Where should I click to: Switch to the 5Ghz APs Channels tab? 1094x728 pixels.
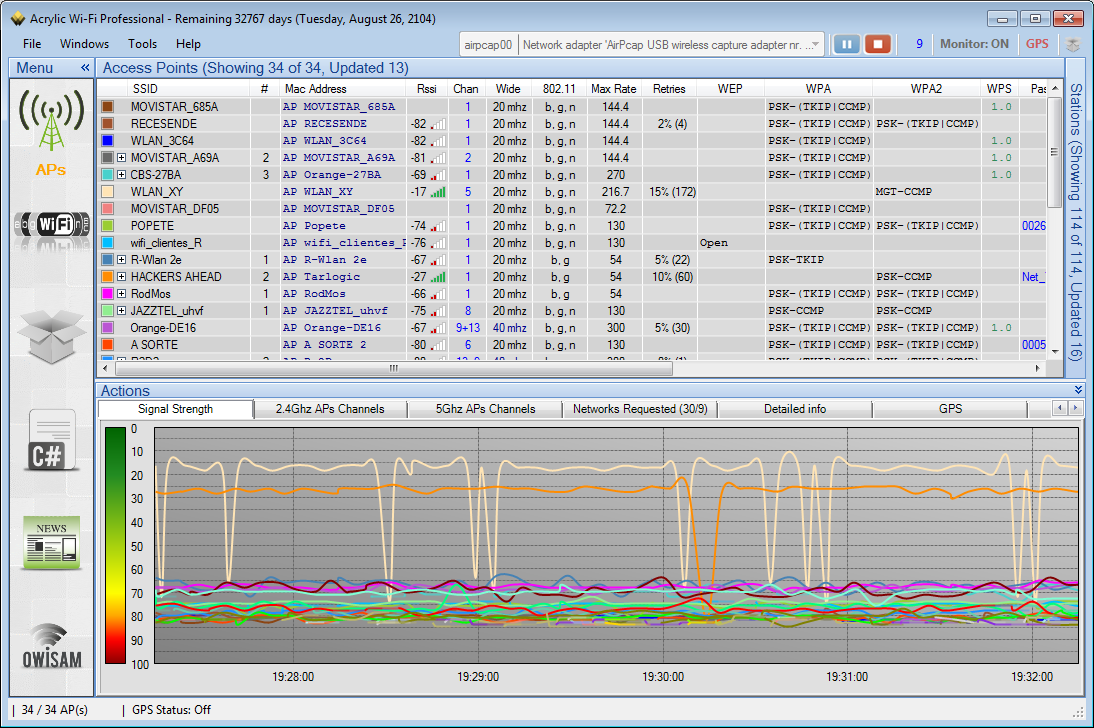tap(486, 409)
